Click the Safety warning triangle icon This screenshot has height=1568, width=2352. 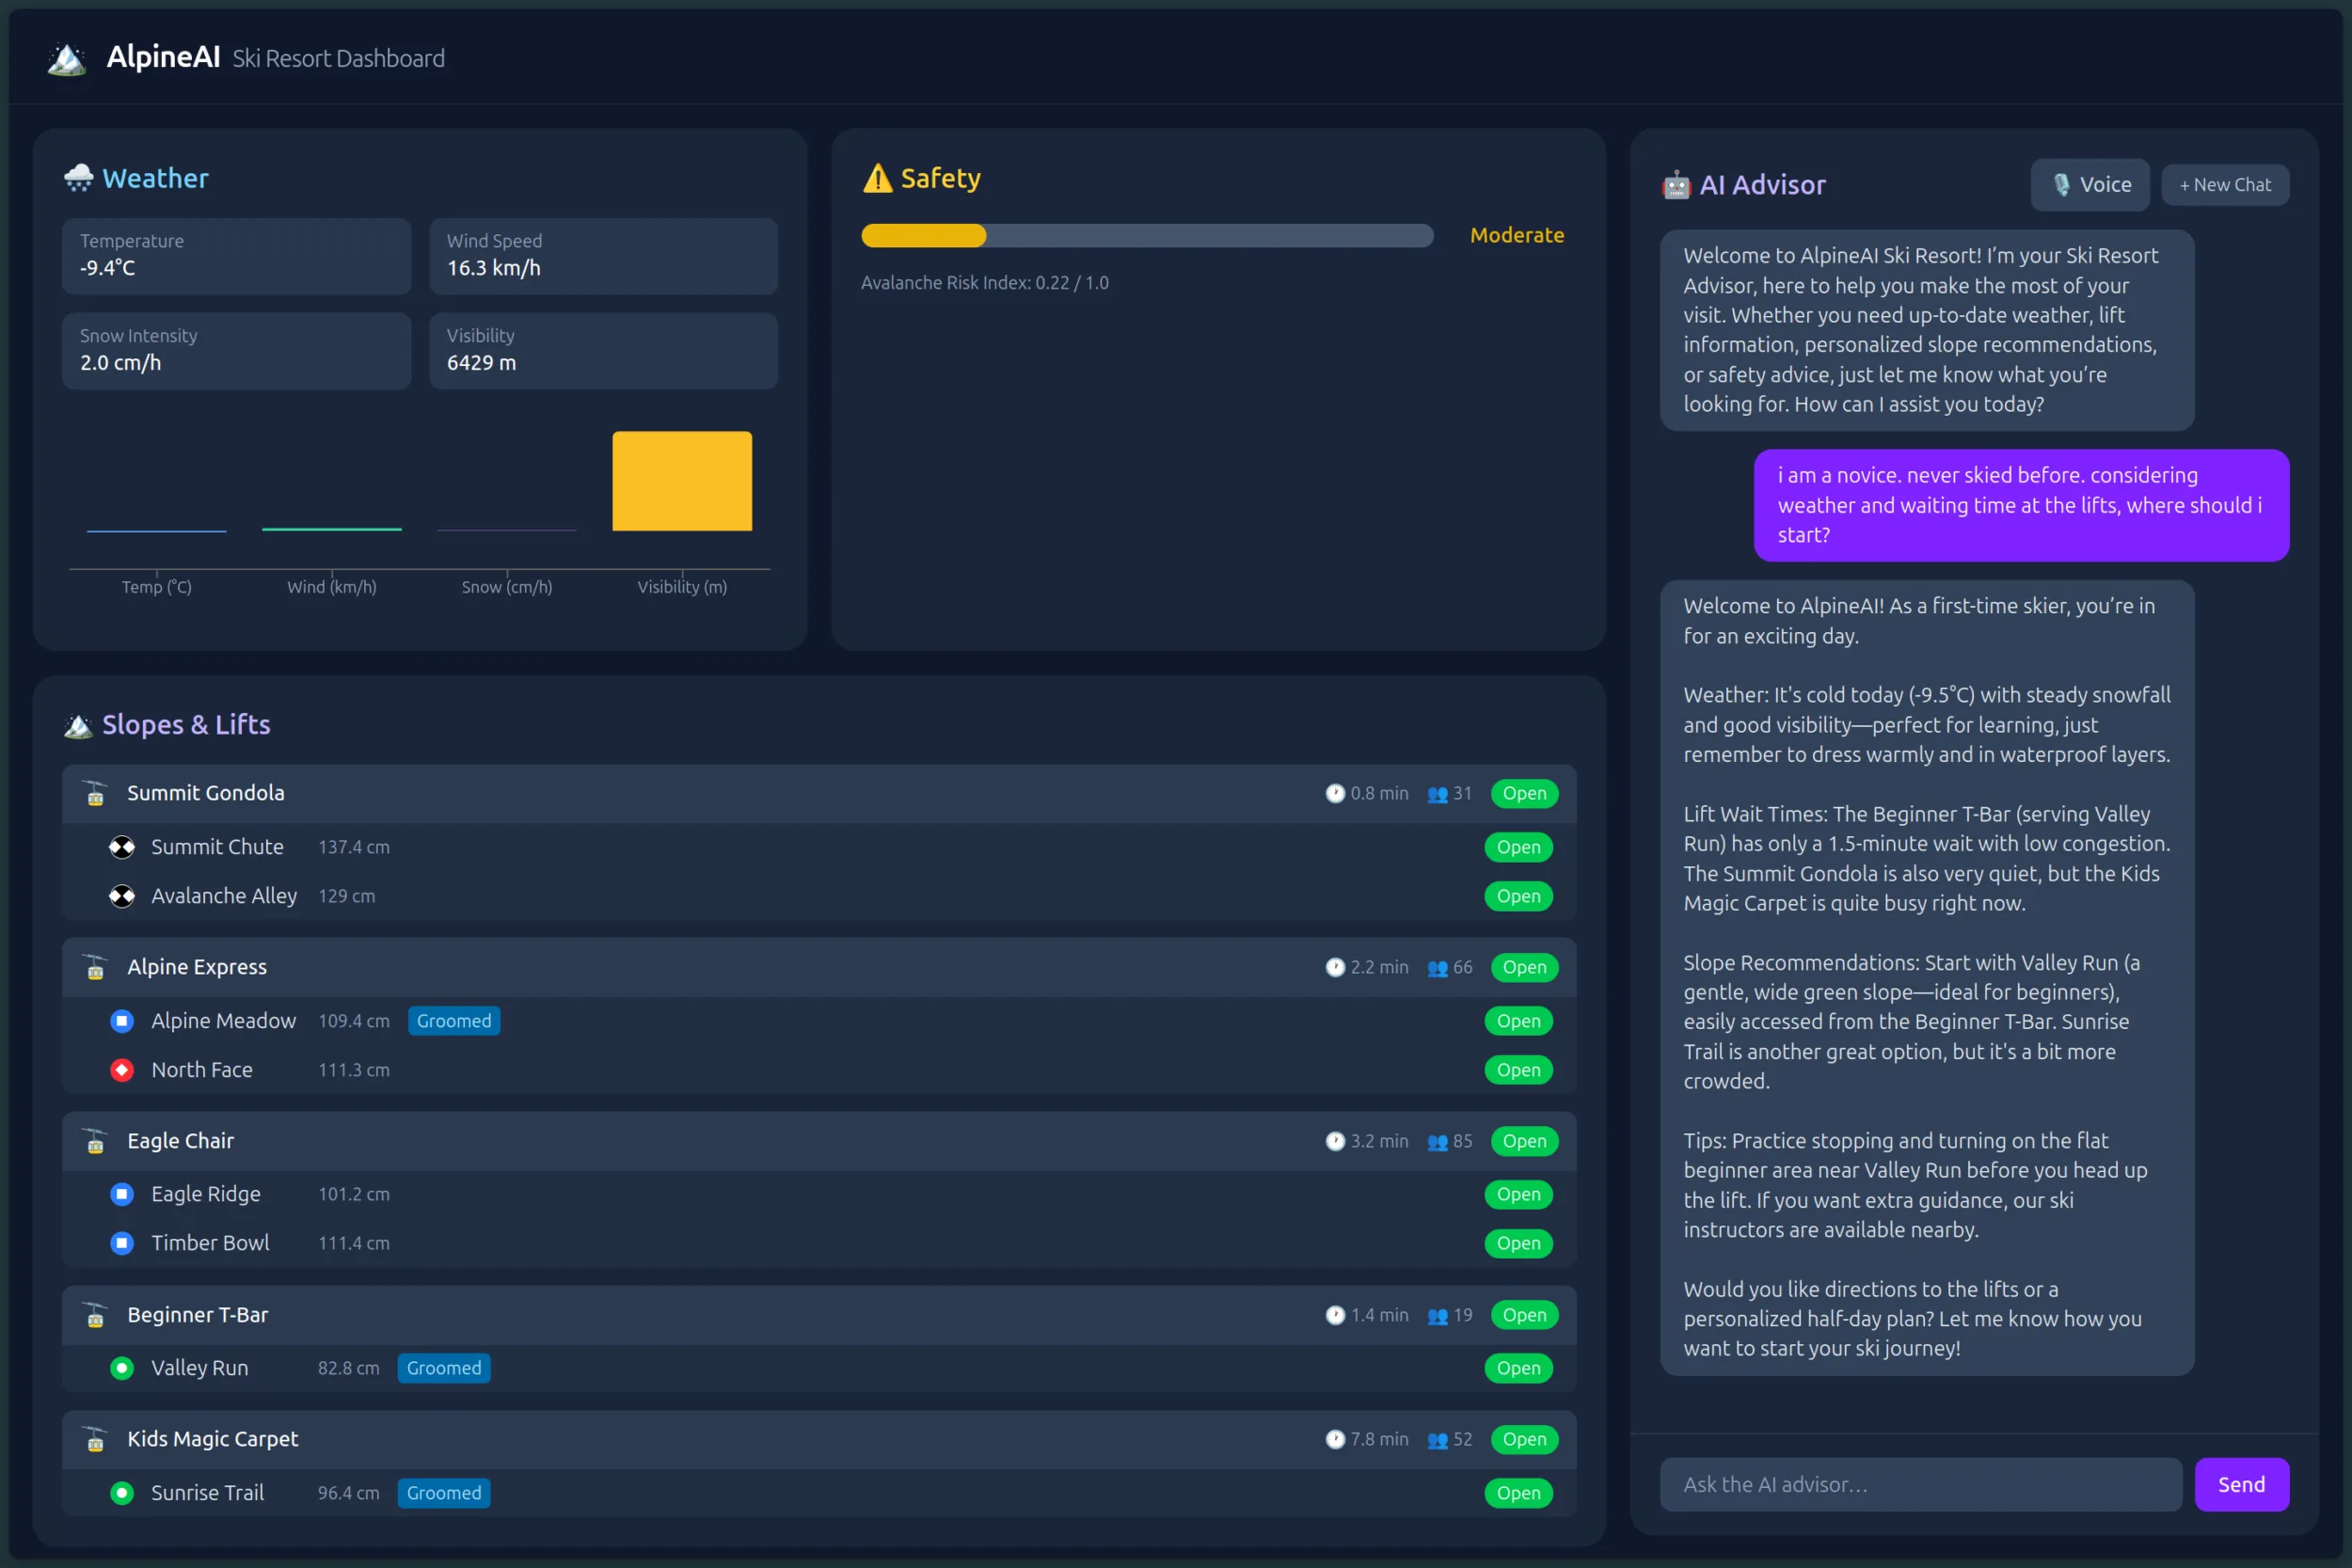[x=877, y=178]
